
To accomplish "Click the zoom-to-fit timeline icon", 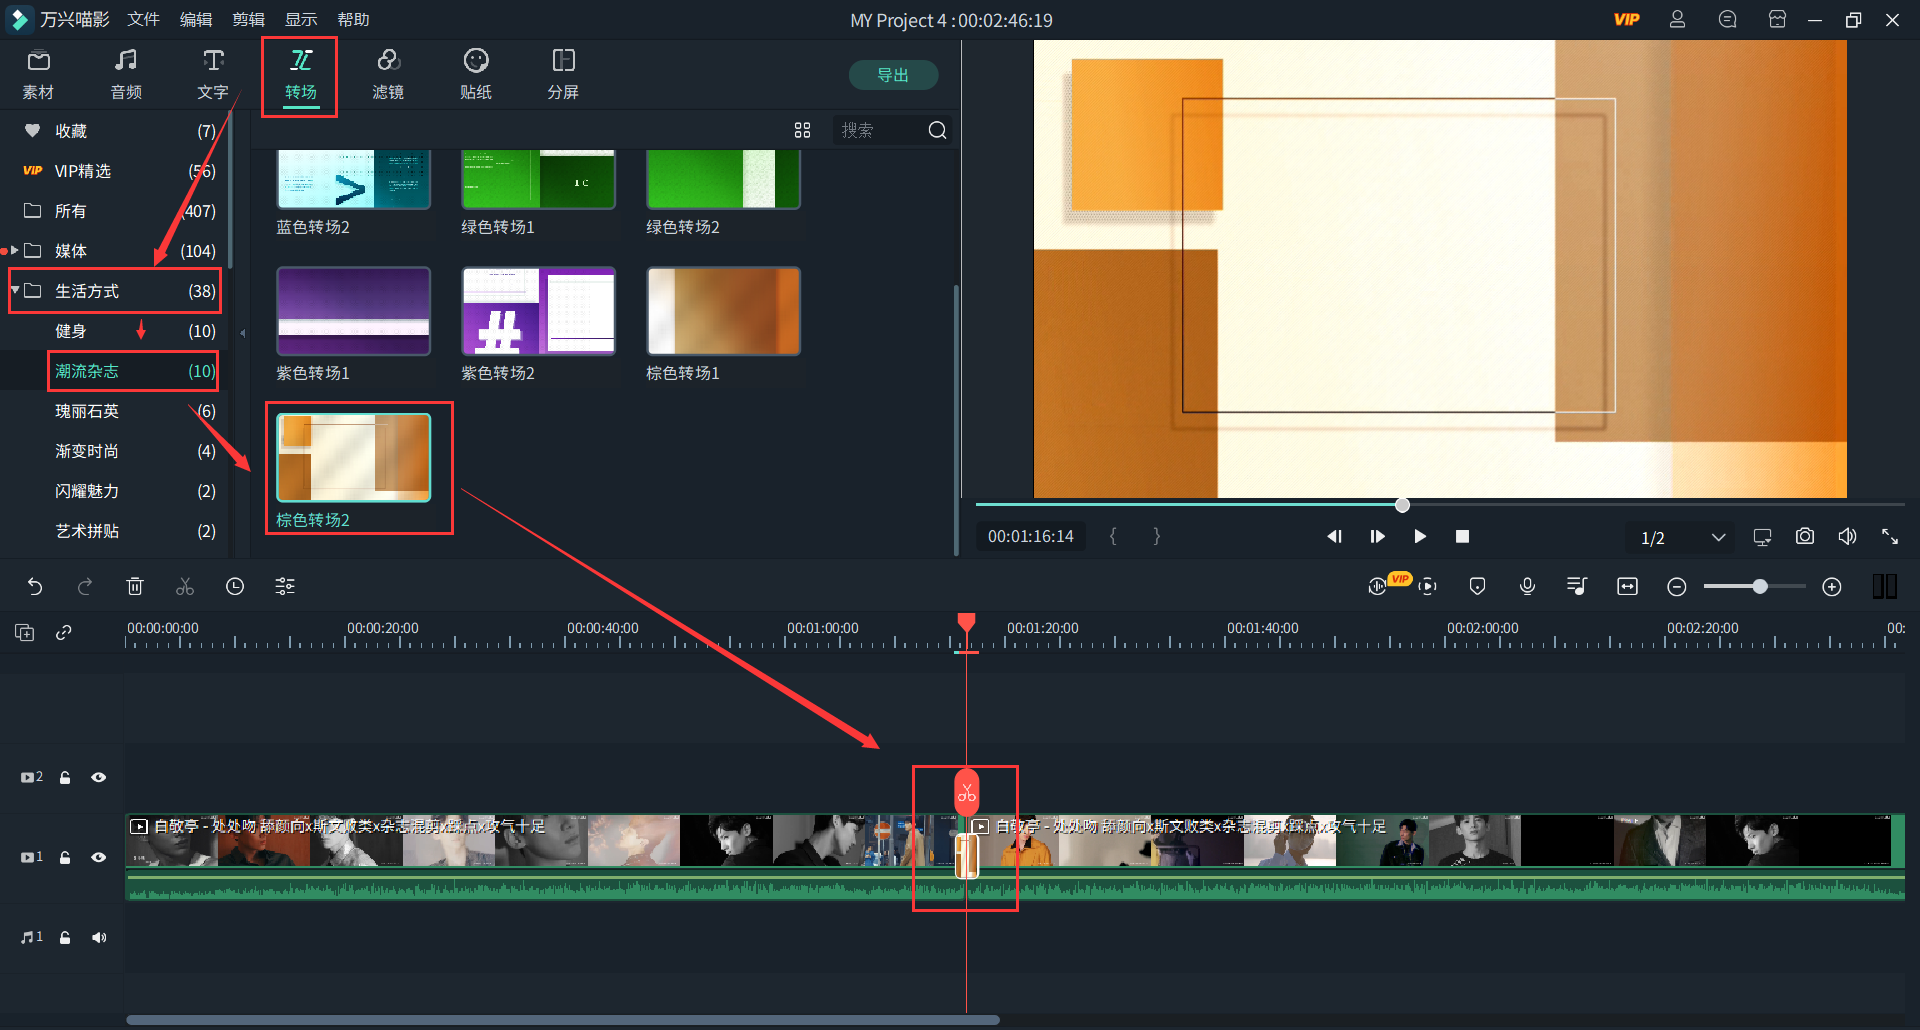I will 1627,587.
